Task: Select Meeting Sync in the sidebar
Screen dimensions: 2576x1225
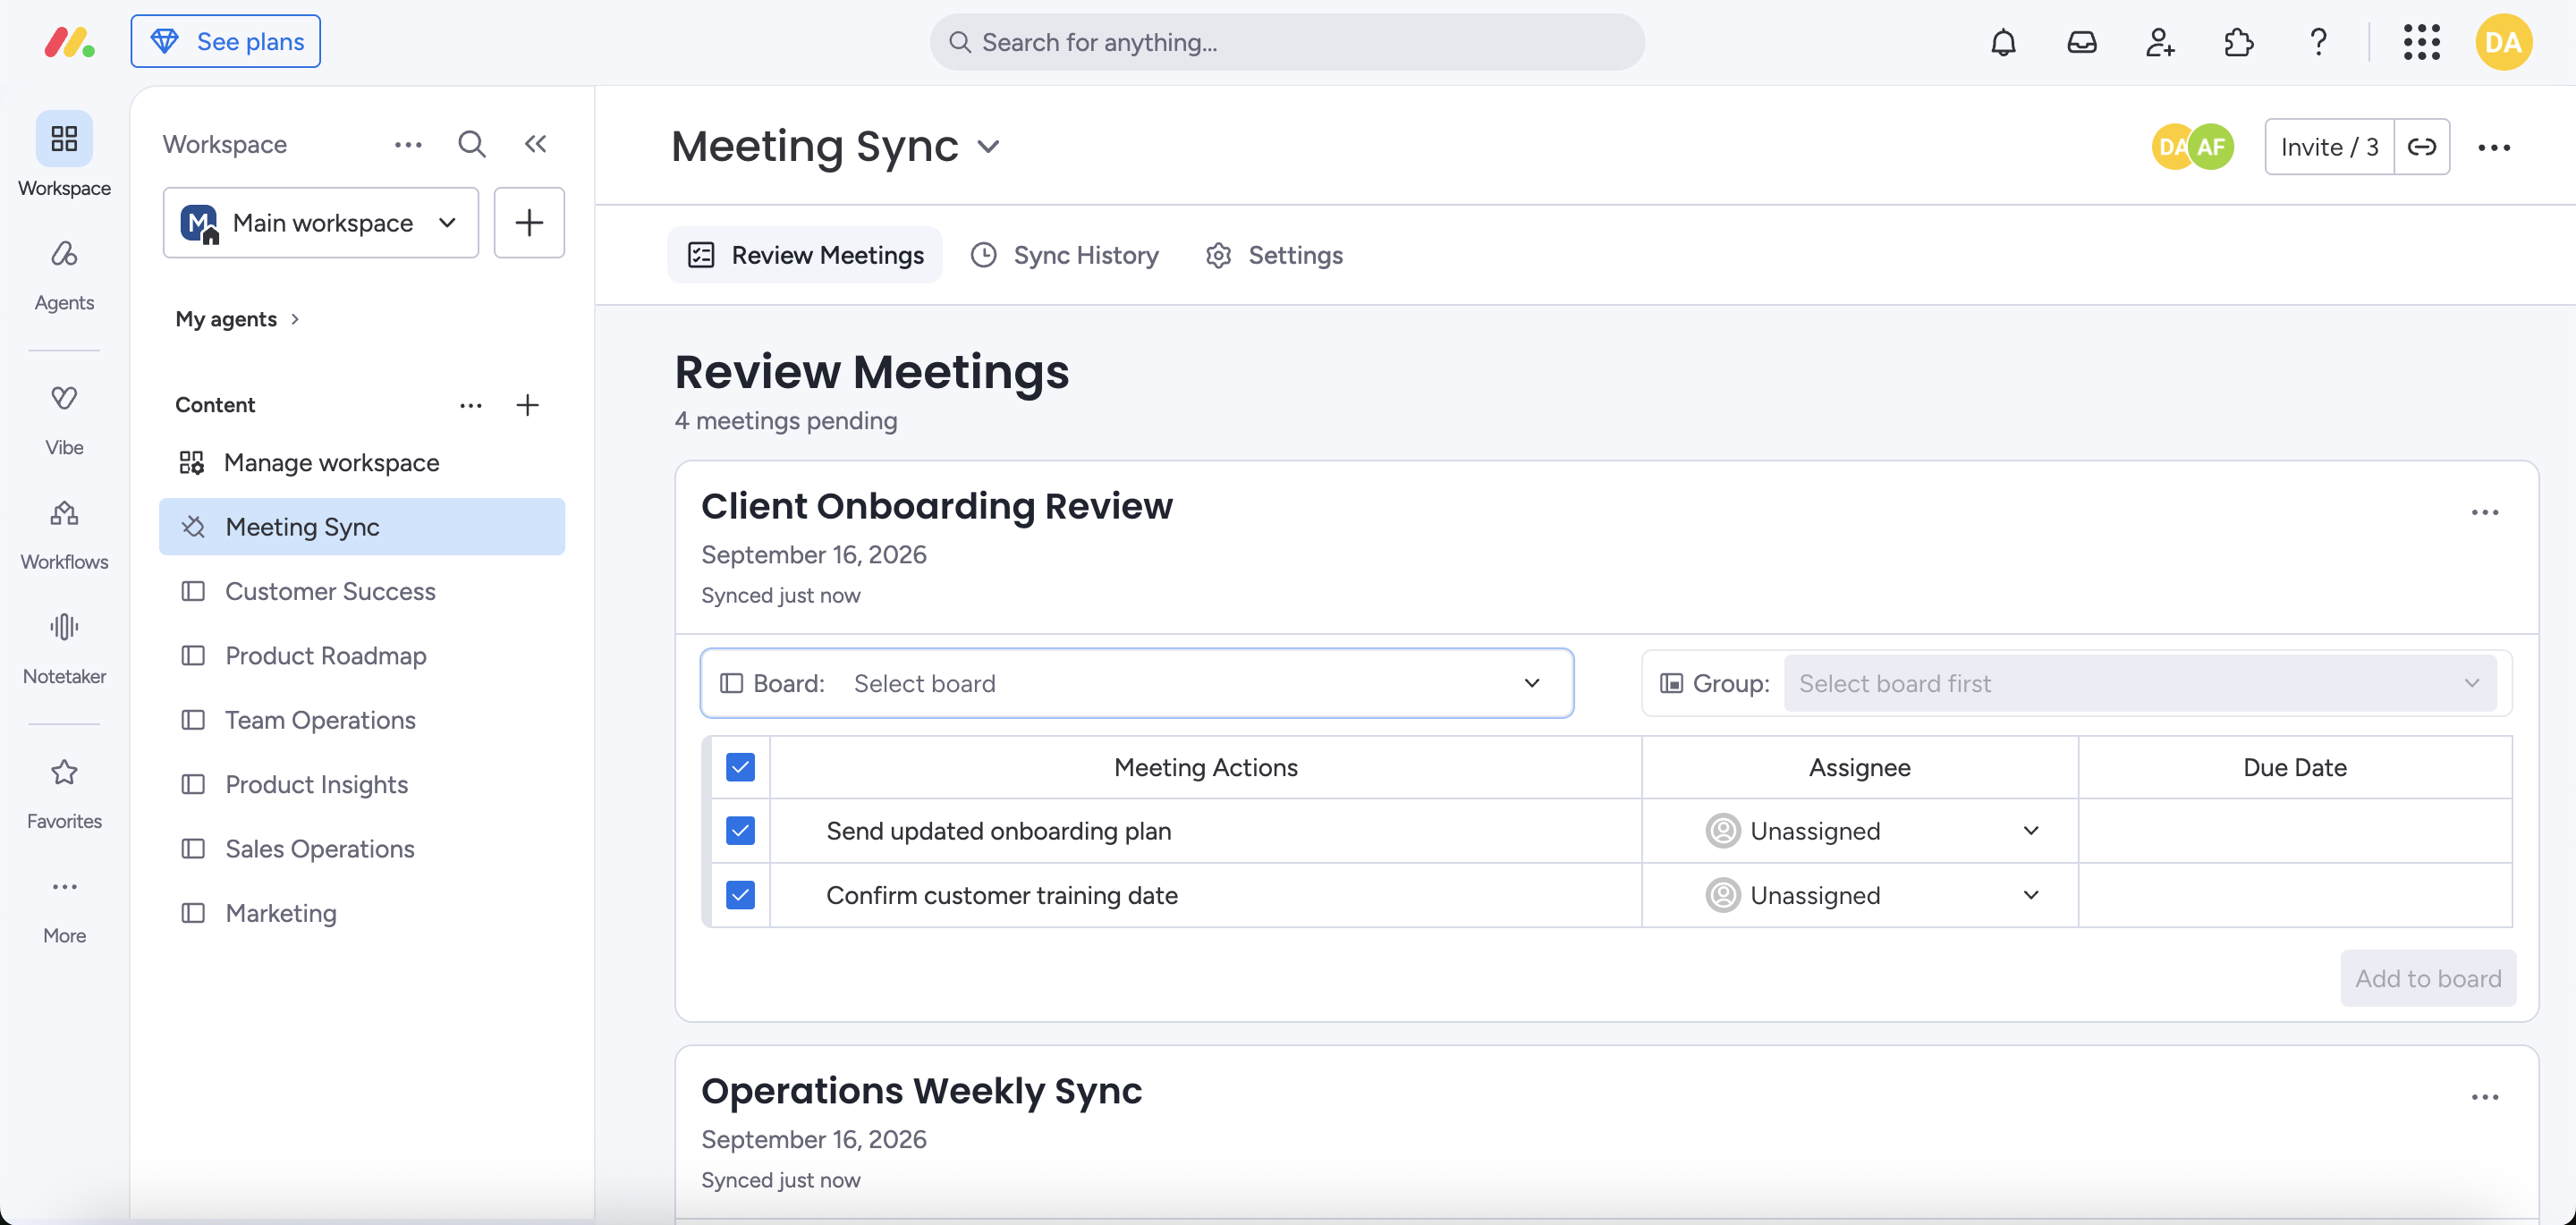Action: click(x=362, y=527)
